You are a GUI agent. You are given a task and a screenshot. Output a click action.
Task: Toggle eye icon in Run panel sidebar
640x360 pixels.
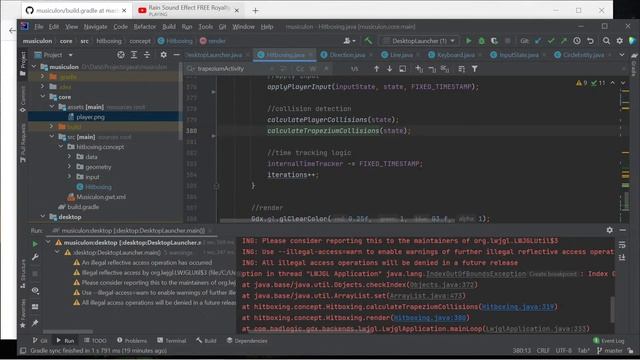pos(35,290)
